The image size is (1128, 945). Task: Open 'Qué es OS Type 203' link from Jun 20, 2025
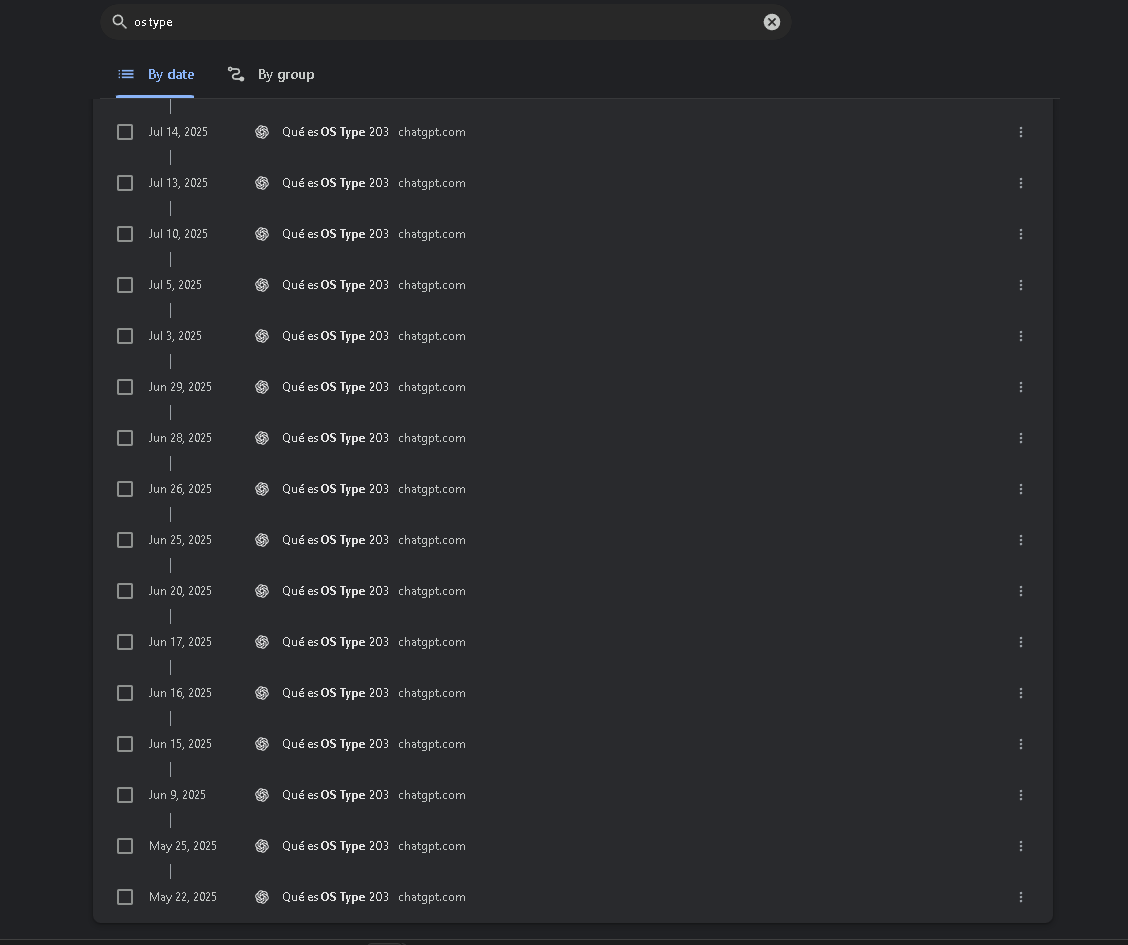tap(335, 591)
